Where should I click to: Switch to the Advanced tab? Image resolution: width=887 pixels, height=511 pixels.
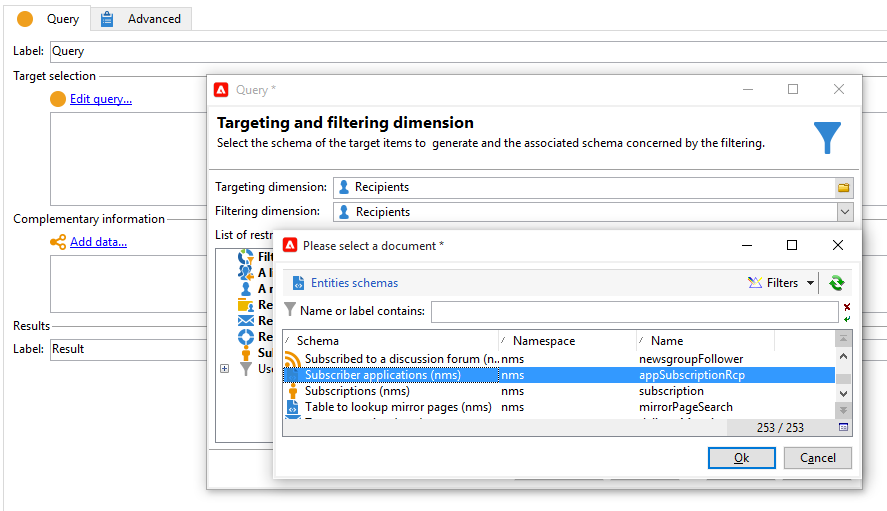(x=141, y=19)
